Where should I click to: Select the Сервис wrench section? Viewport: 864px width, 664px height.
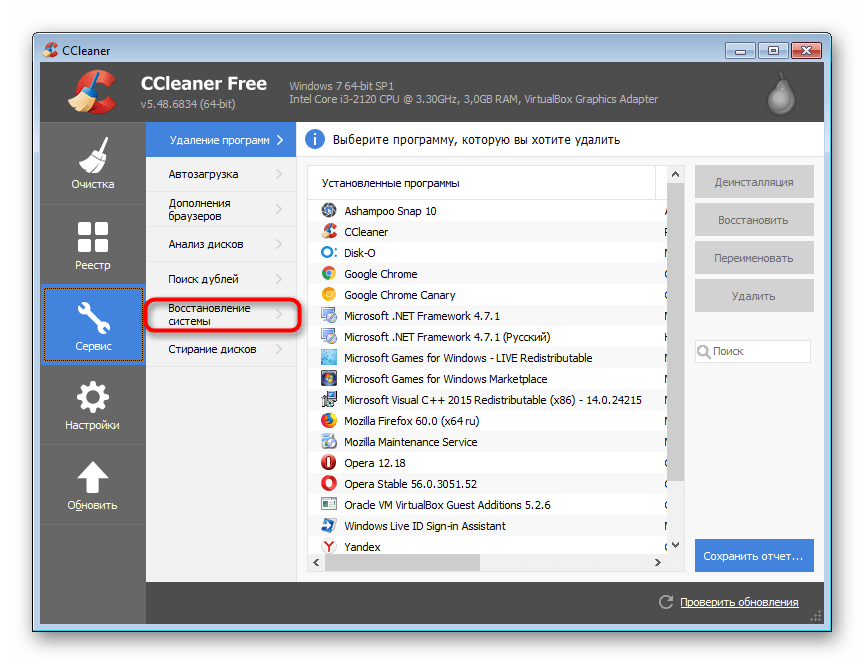tap(93, 325)
